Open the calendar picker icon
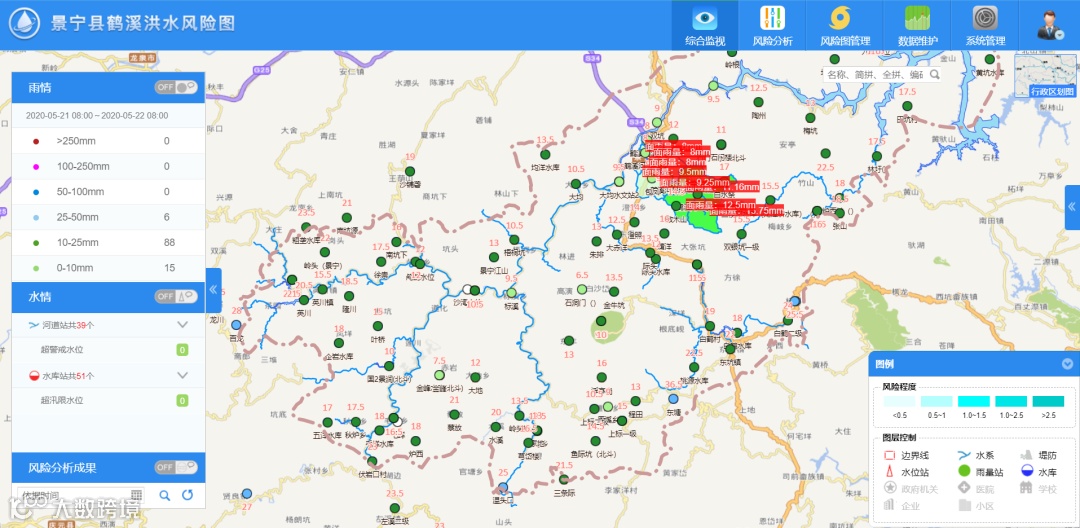 (x=136, y=495)
